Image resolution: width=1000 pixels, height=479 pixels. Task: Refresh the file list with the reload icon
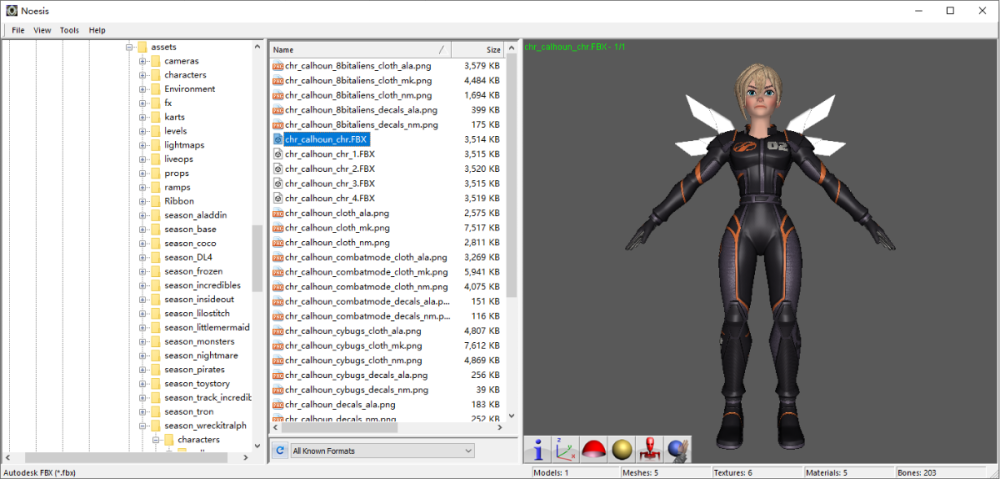tap(279, 451)
